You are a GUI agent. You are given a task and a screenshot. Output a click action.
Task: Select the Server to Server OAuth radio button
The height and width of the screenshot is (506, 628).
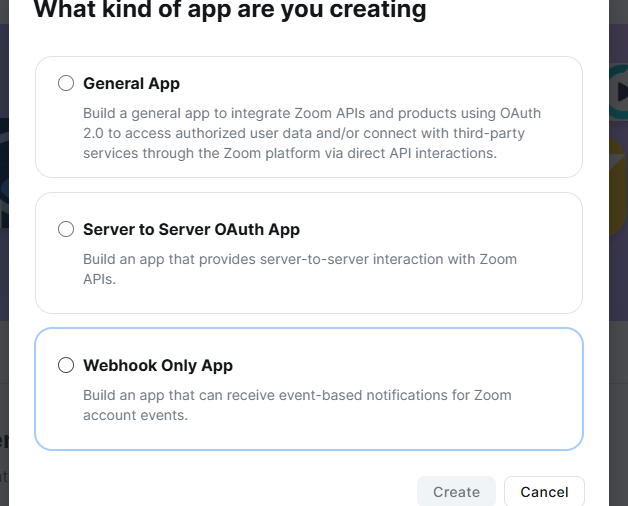pyautogui.click(x=66, y=229)
